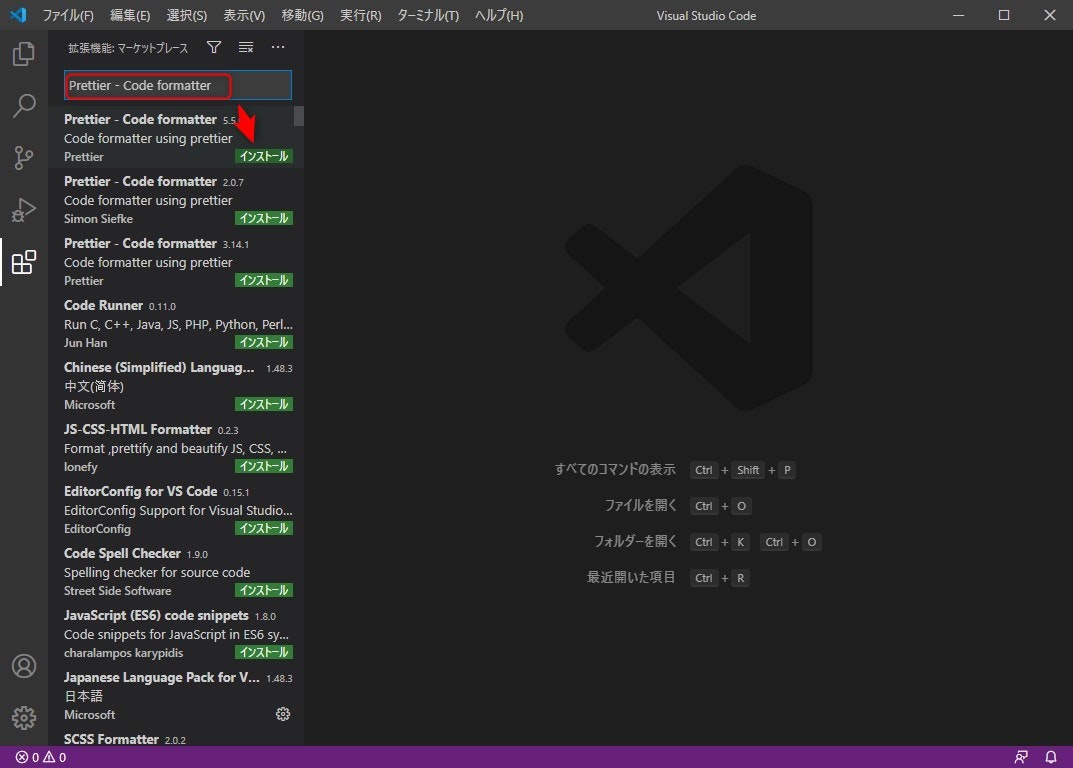
Task: Select JS-CSS-HTML Formatter list entry
Action: tap(176, 447)
